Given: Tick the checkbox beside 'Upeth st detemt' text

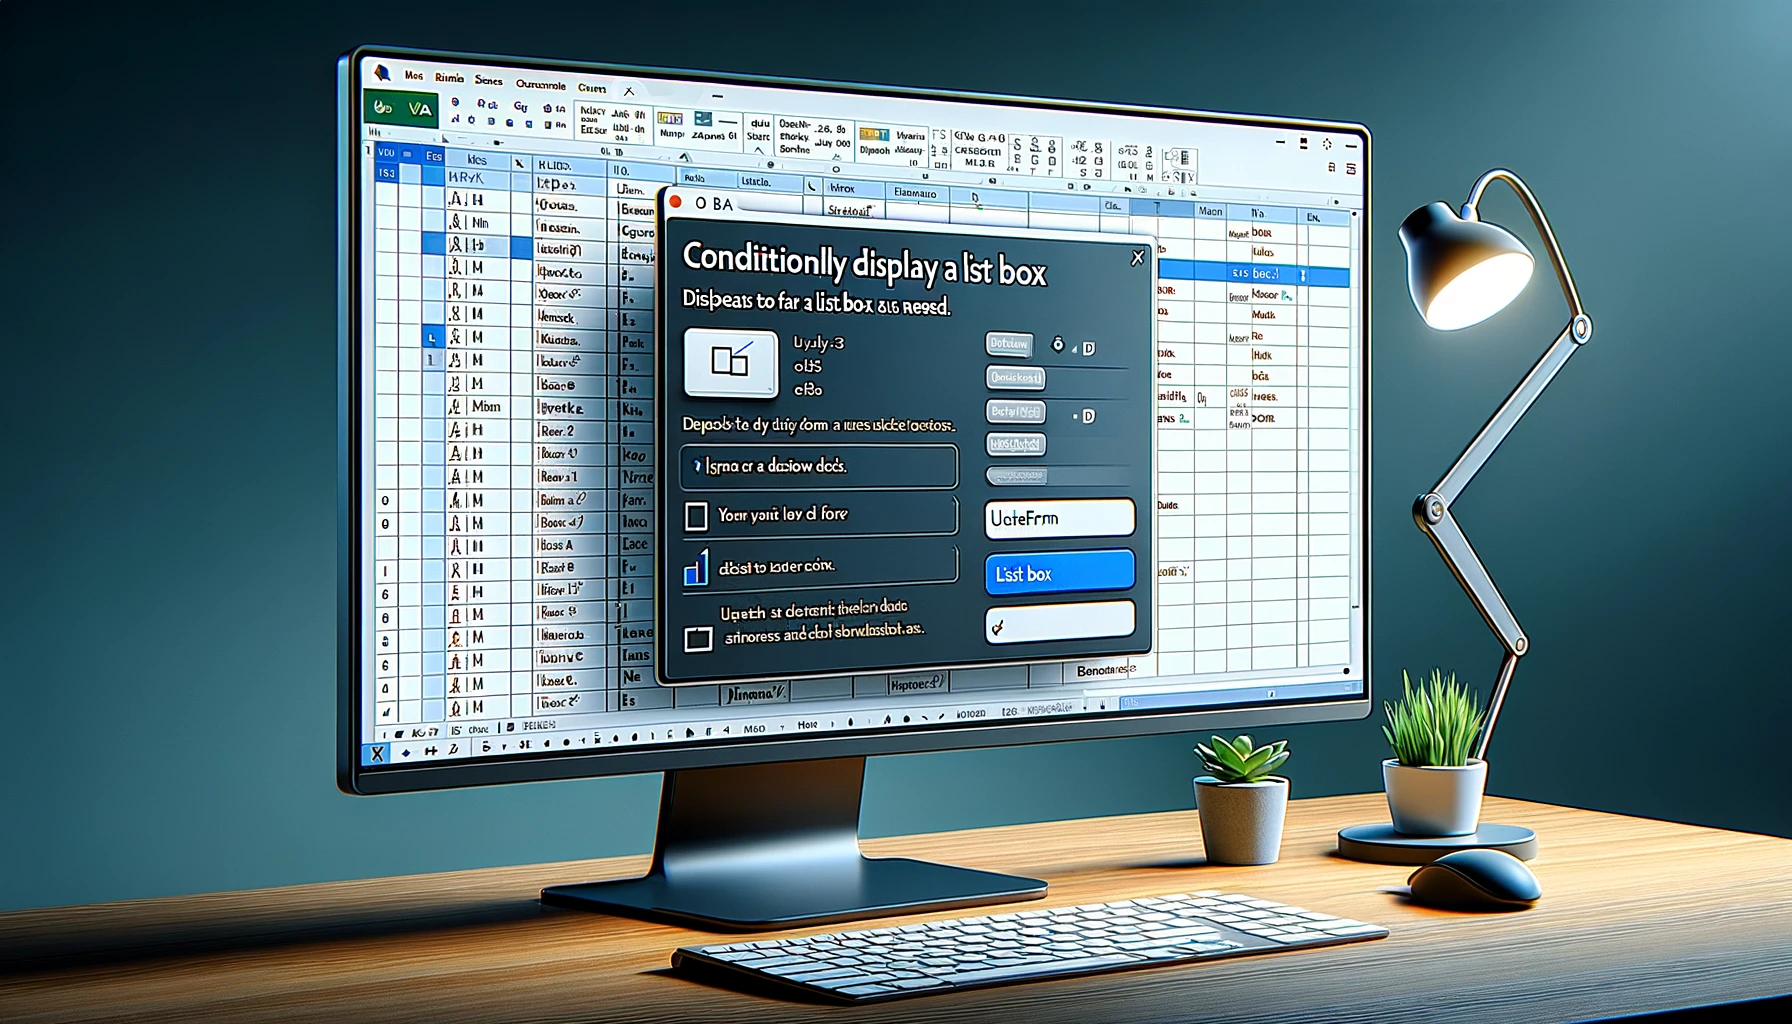Looking at the screenshot, I should (x=698, y=639).
